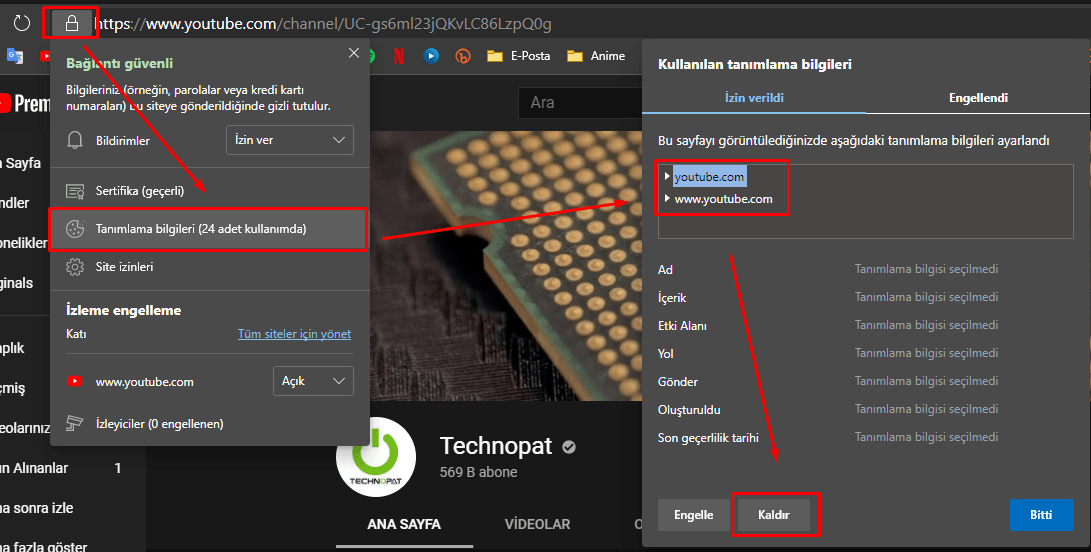Image resolution: width=1091 pixels, height=552 pixels.
Task: Open the orange 'b' bookmark icon
Action: [x=463, y=56]
